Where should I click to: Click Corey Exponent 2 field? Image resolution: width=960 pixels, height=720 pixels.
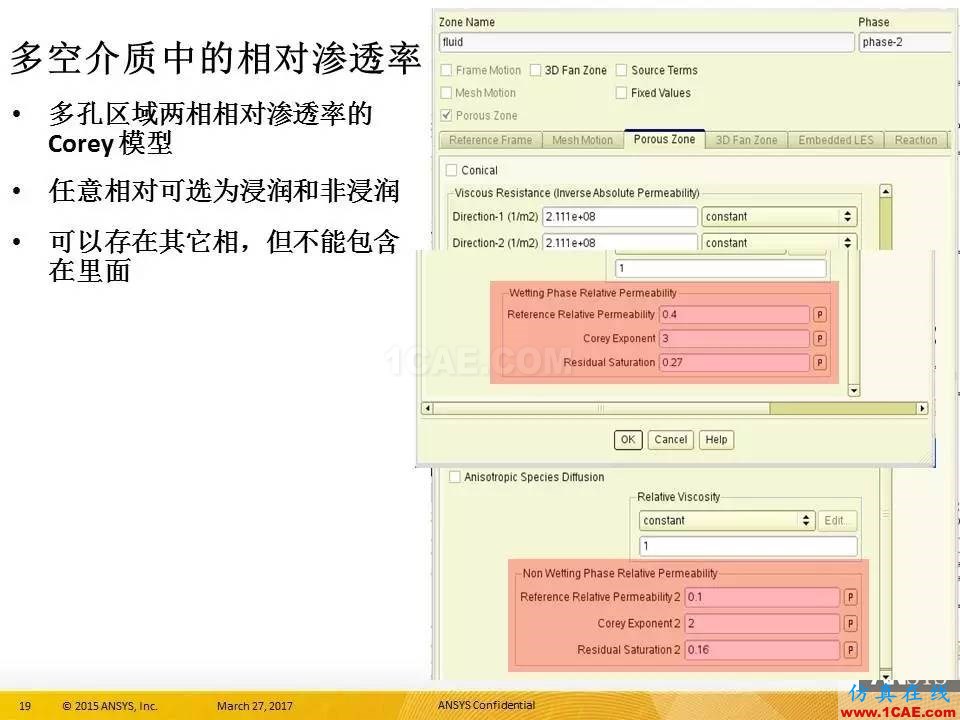pos(762,623)
